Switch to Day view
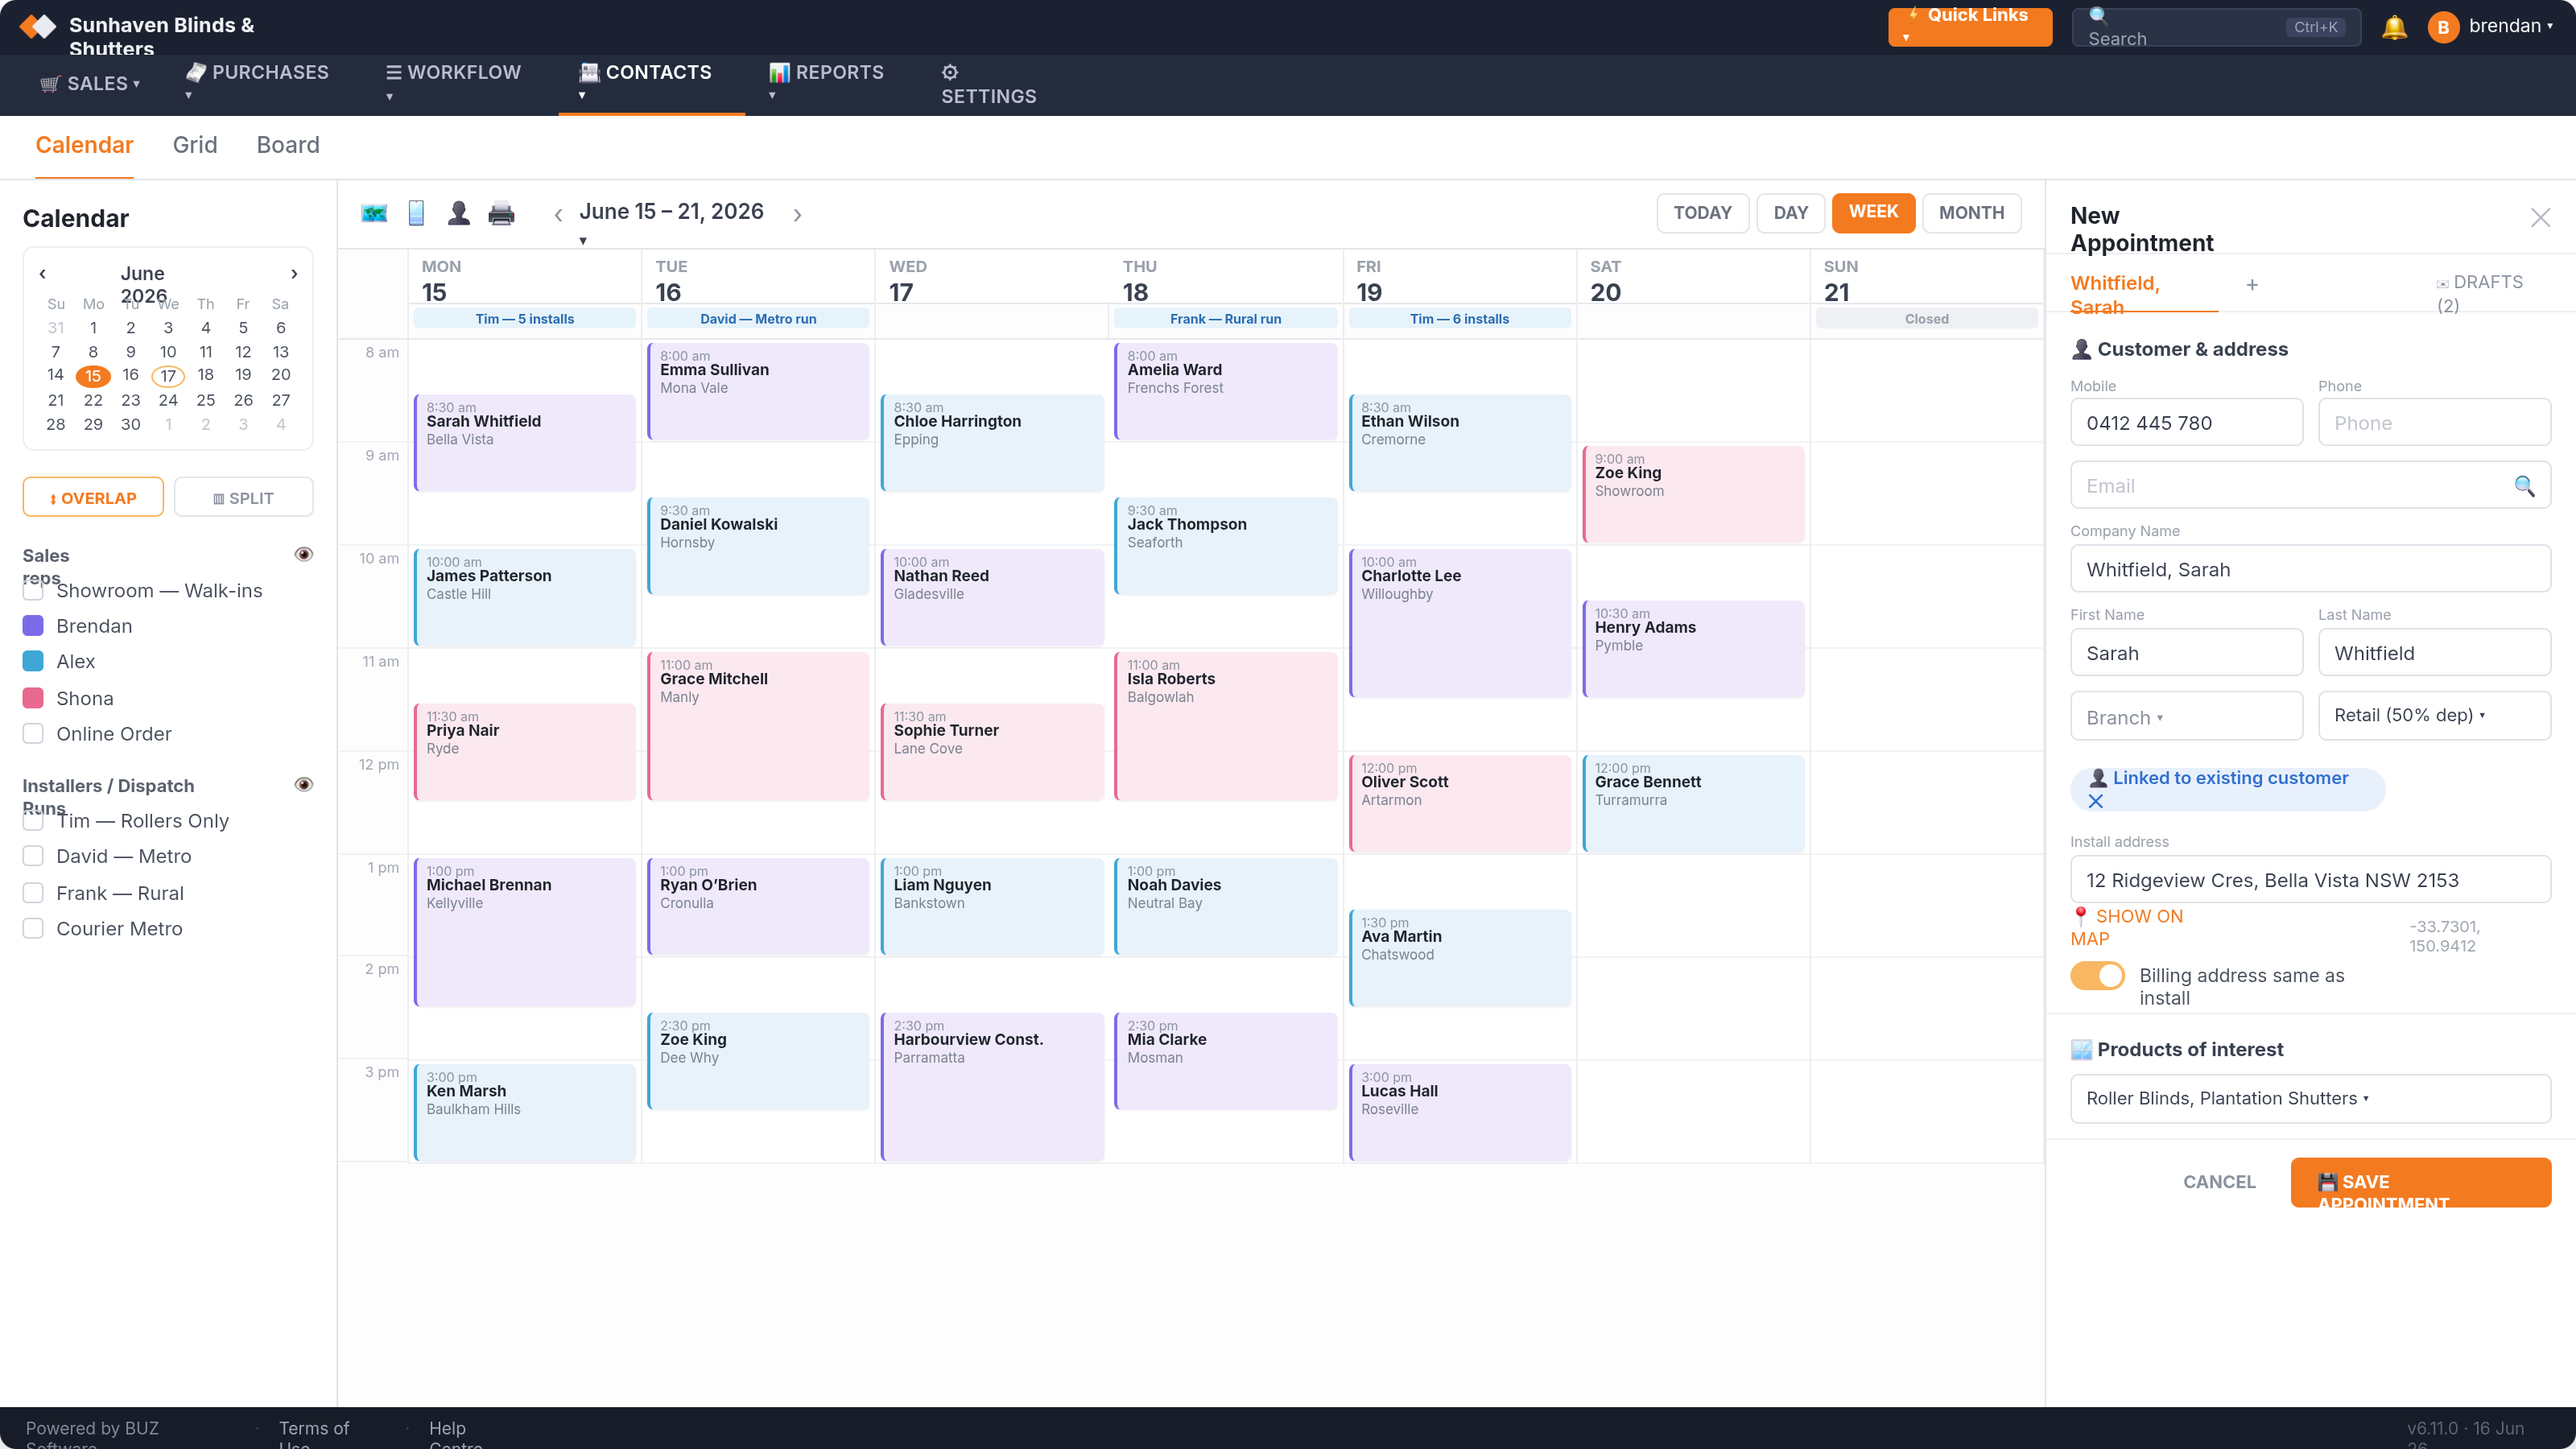 [x=1790, y=213]
